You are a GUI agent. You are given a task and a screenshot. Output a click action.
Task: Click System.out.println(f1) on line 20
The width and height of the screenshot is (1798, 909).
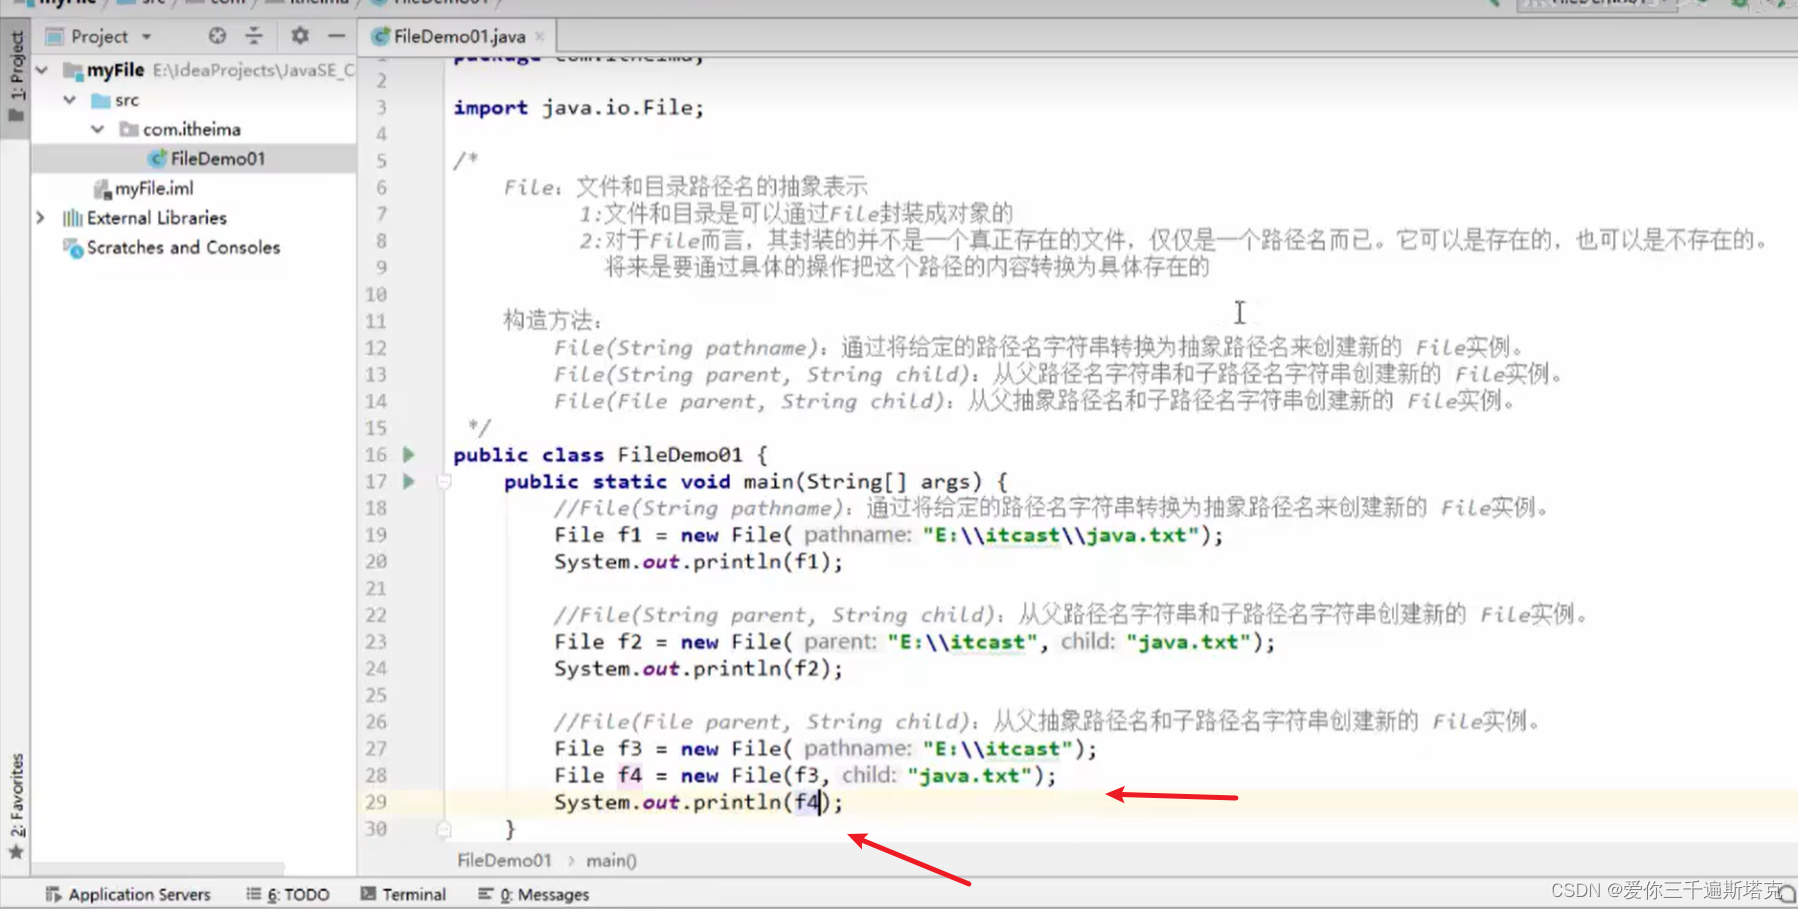pos(699,562)
